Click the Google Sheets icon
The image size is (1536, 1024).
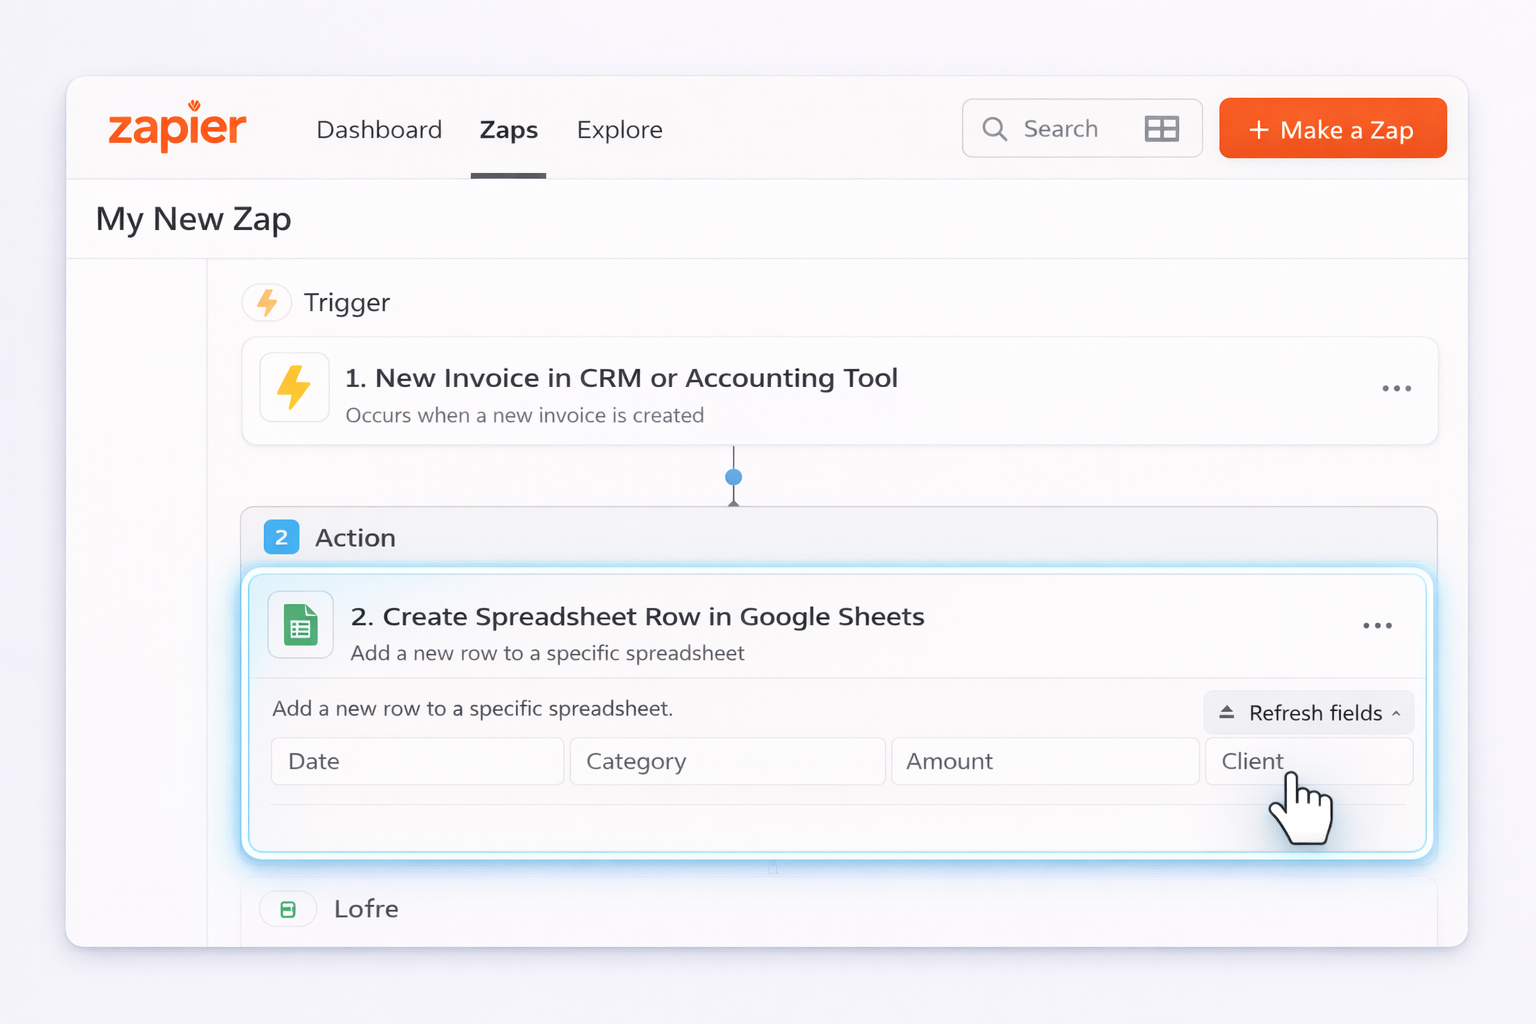coord(300,625)
